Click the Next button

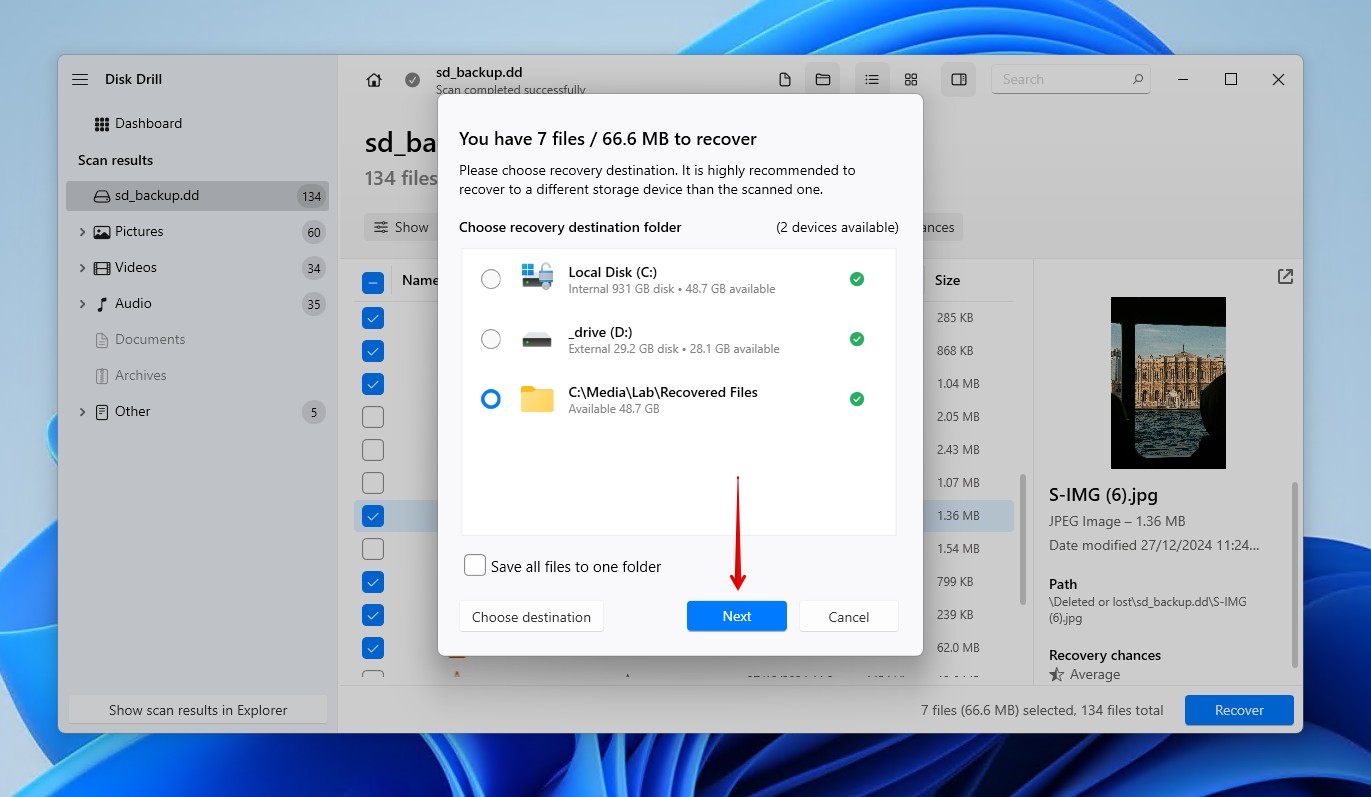coord(737,616)
